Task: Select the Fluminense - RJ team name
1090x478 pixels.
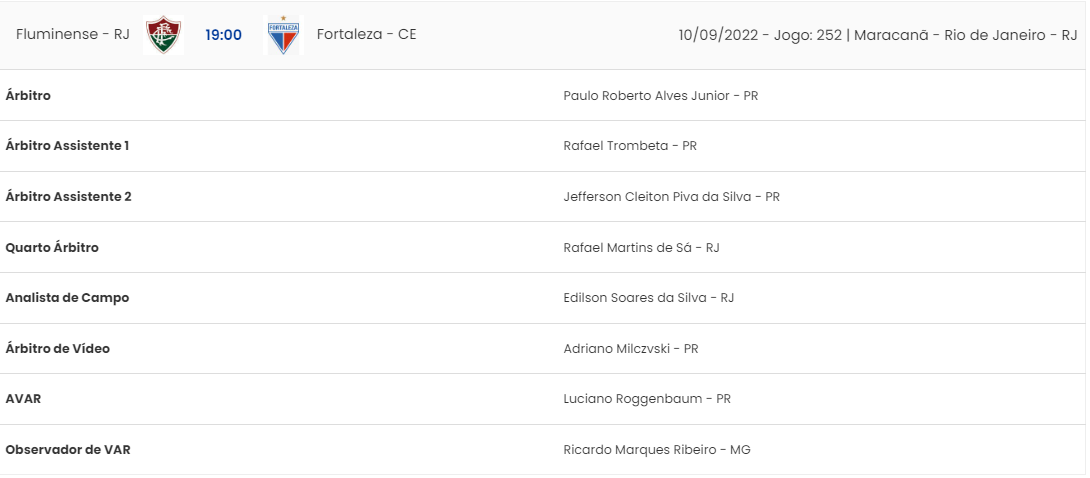Action: pos(72,34)
